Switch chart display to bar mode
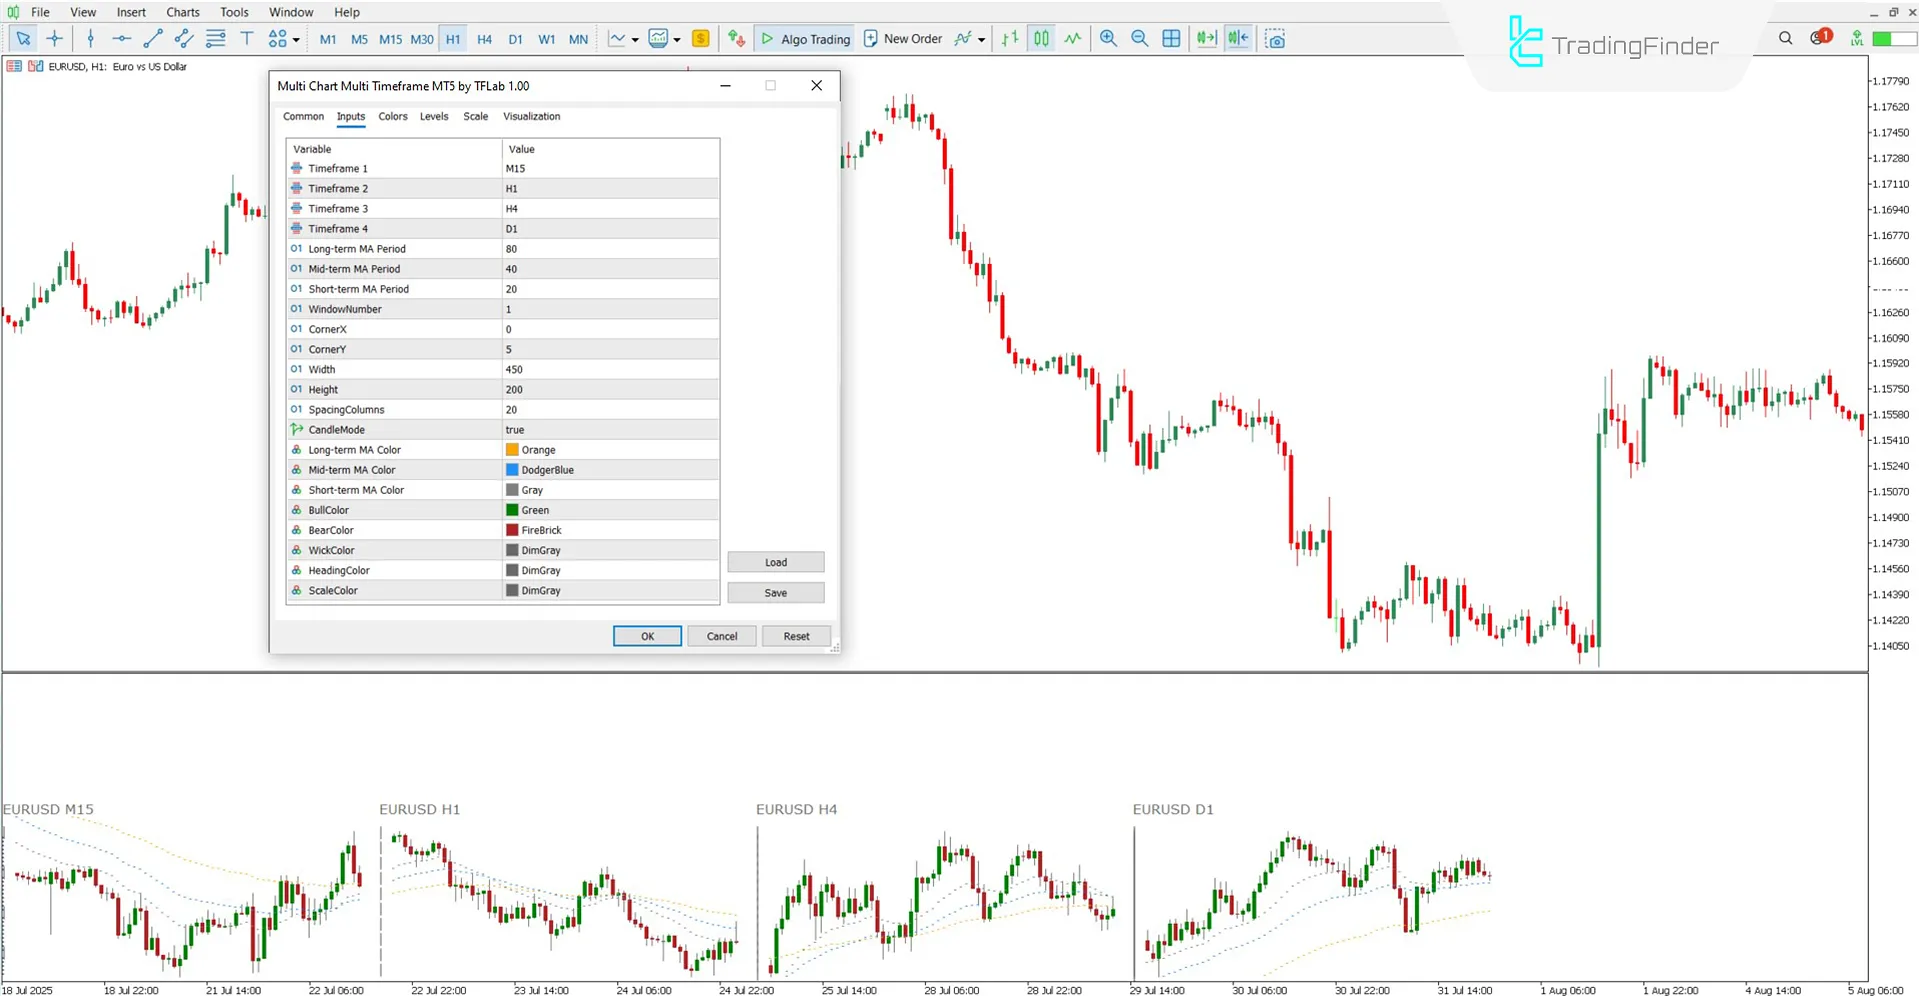Screen dimensions: 1919x996 (x=1009, y=38)
